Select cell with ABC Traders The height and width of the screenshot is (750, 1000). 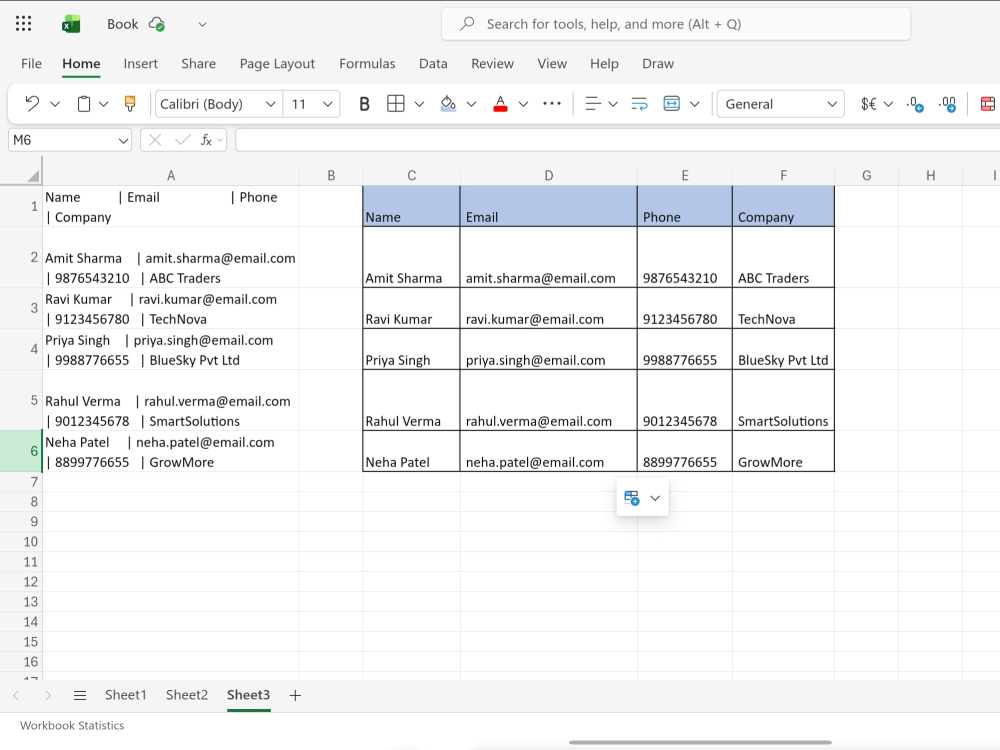tap(783, 258)
